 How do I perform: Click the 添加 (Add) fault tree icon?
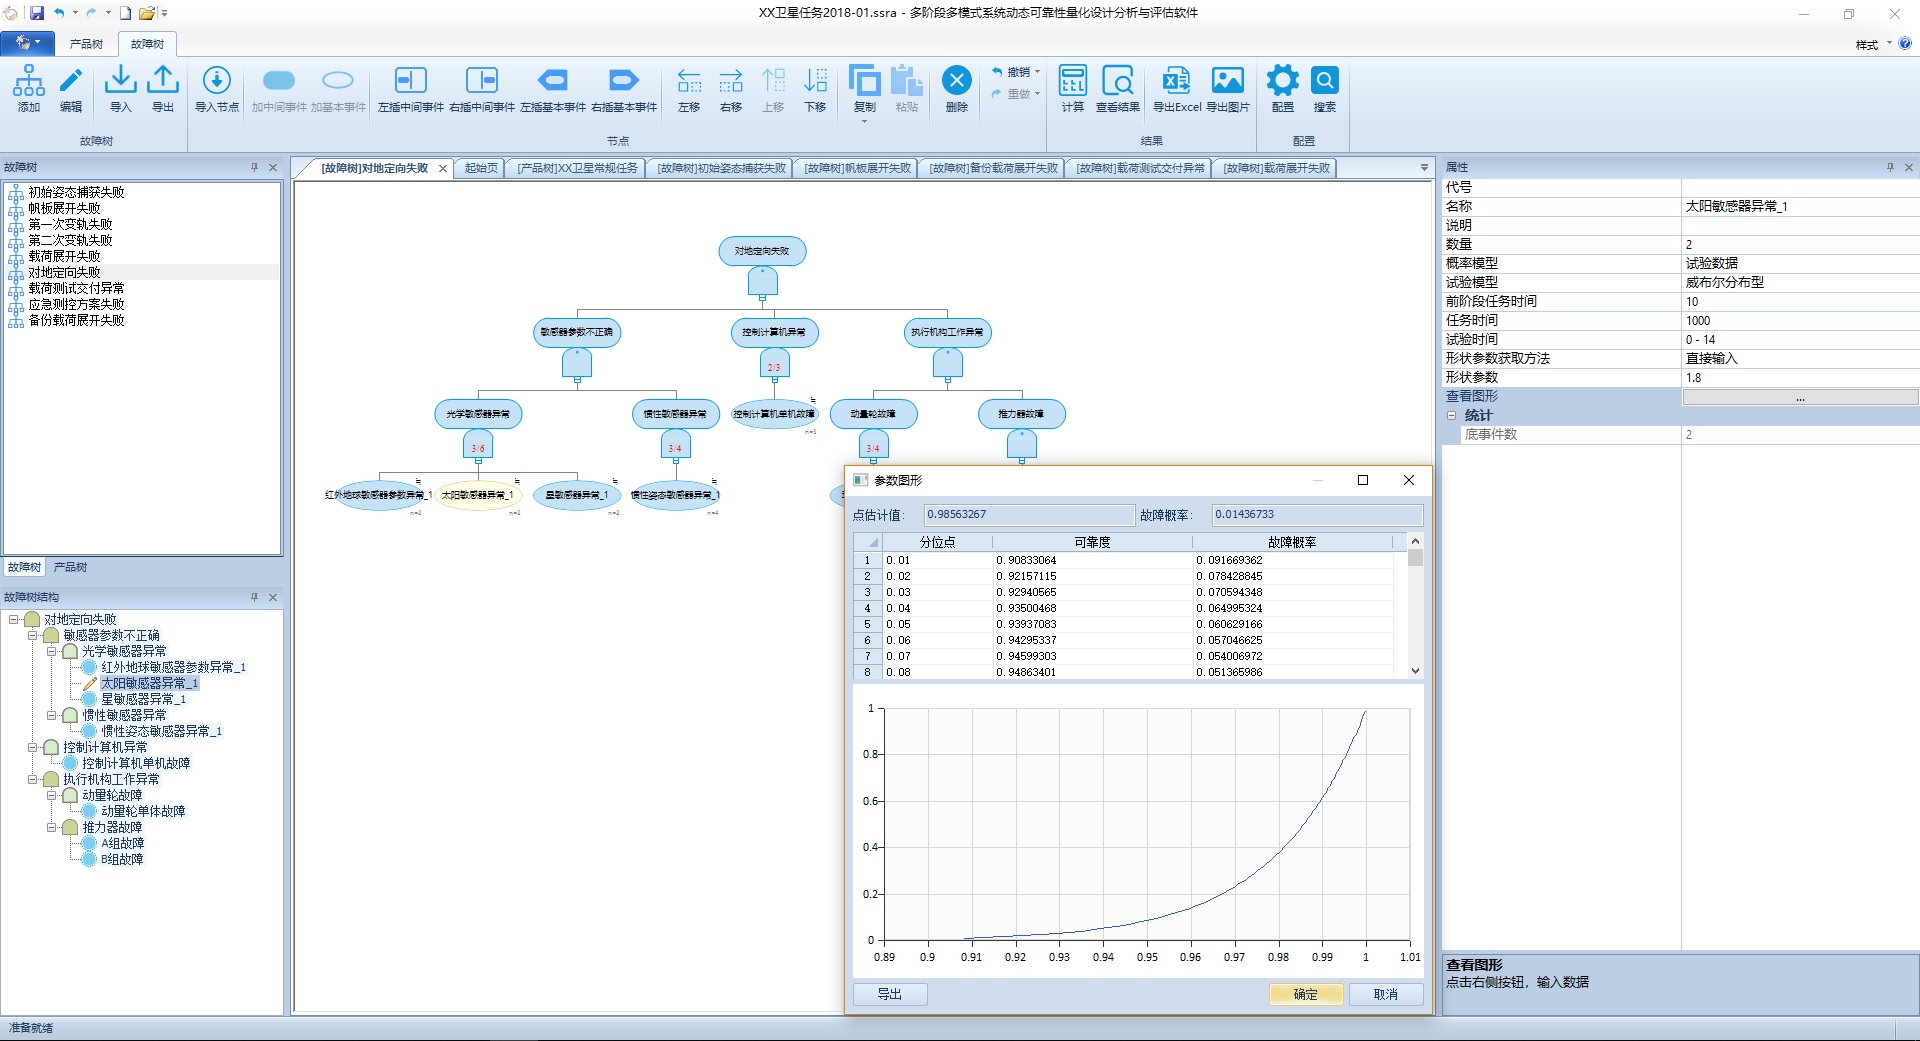tap(29, 88)
